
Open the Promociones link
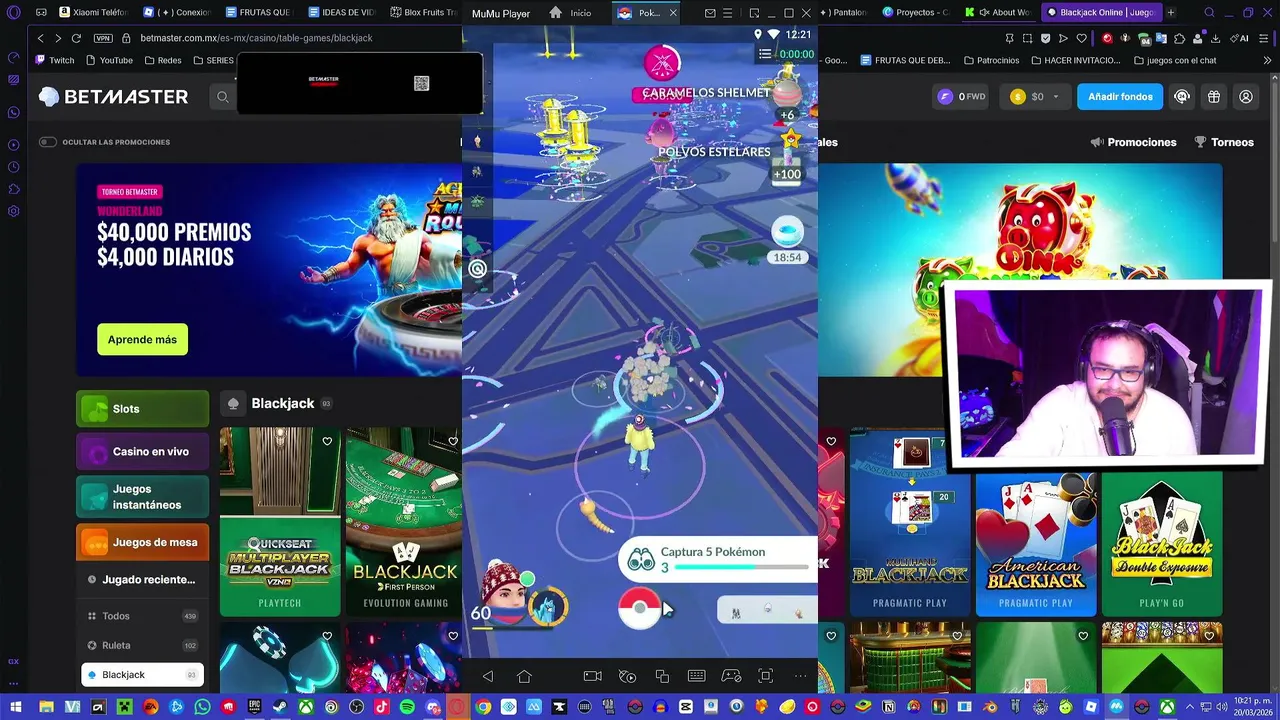point(1133,142)
